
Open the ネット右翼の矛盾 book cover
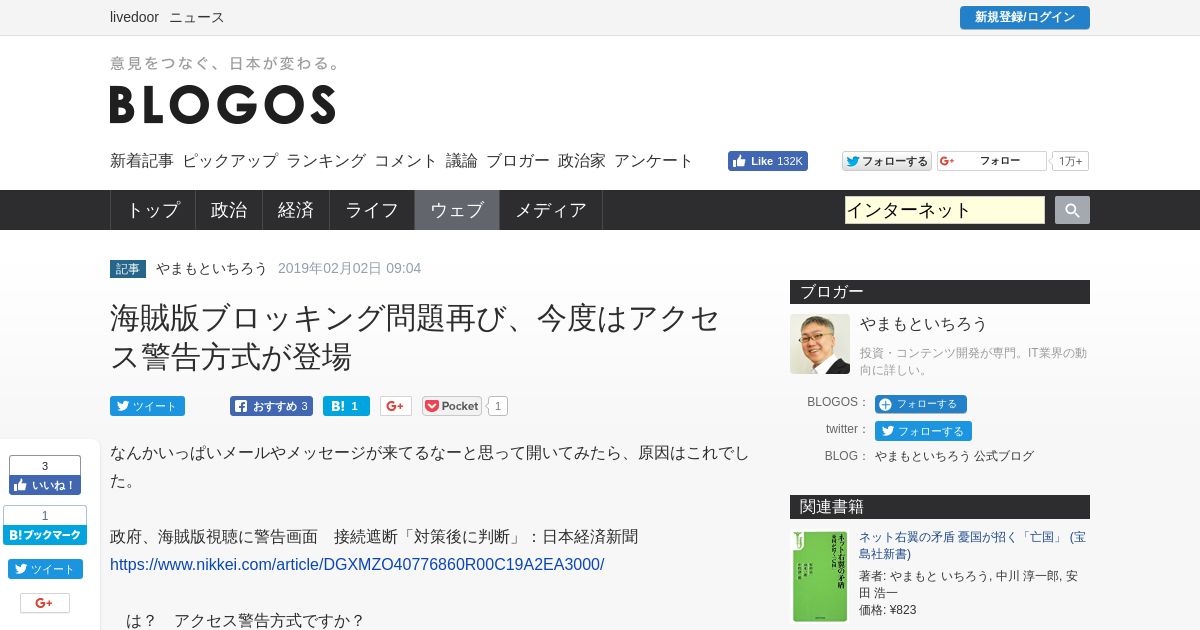point(820,576)
